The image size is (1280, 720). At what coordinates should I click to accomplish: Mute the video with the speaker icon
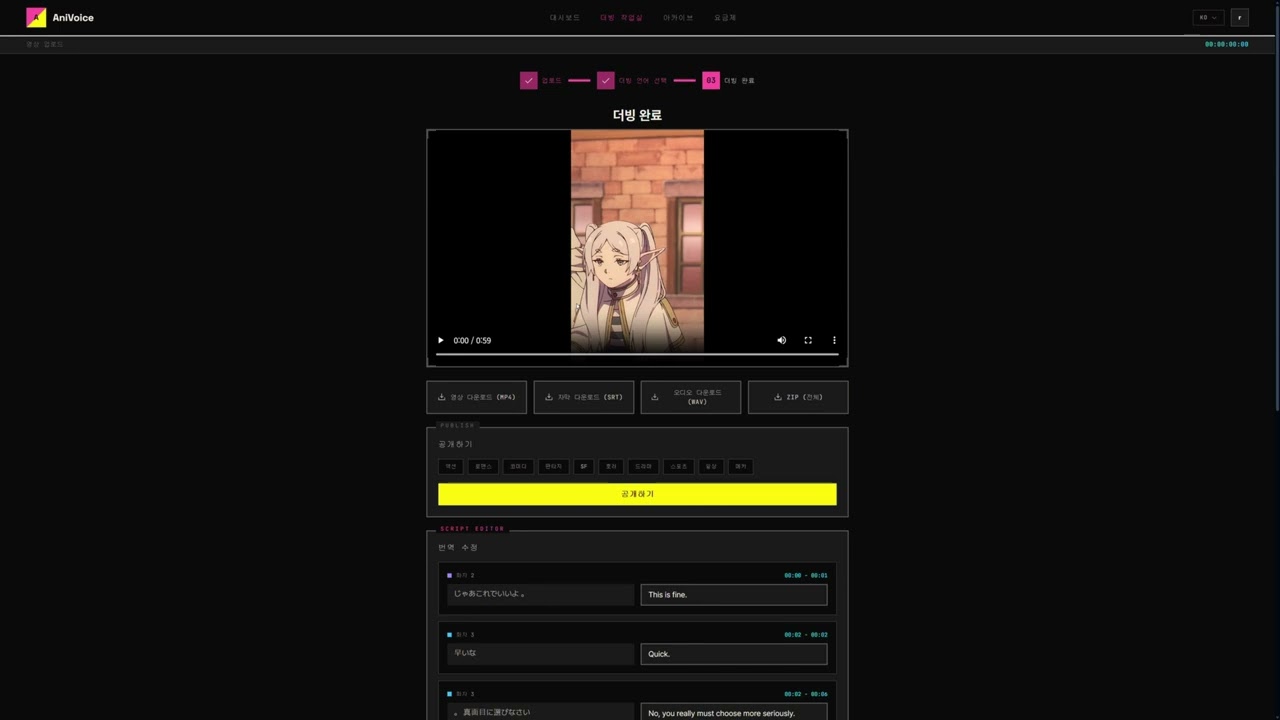pyautogui.click(x=782, y=340)
